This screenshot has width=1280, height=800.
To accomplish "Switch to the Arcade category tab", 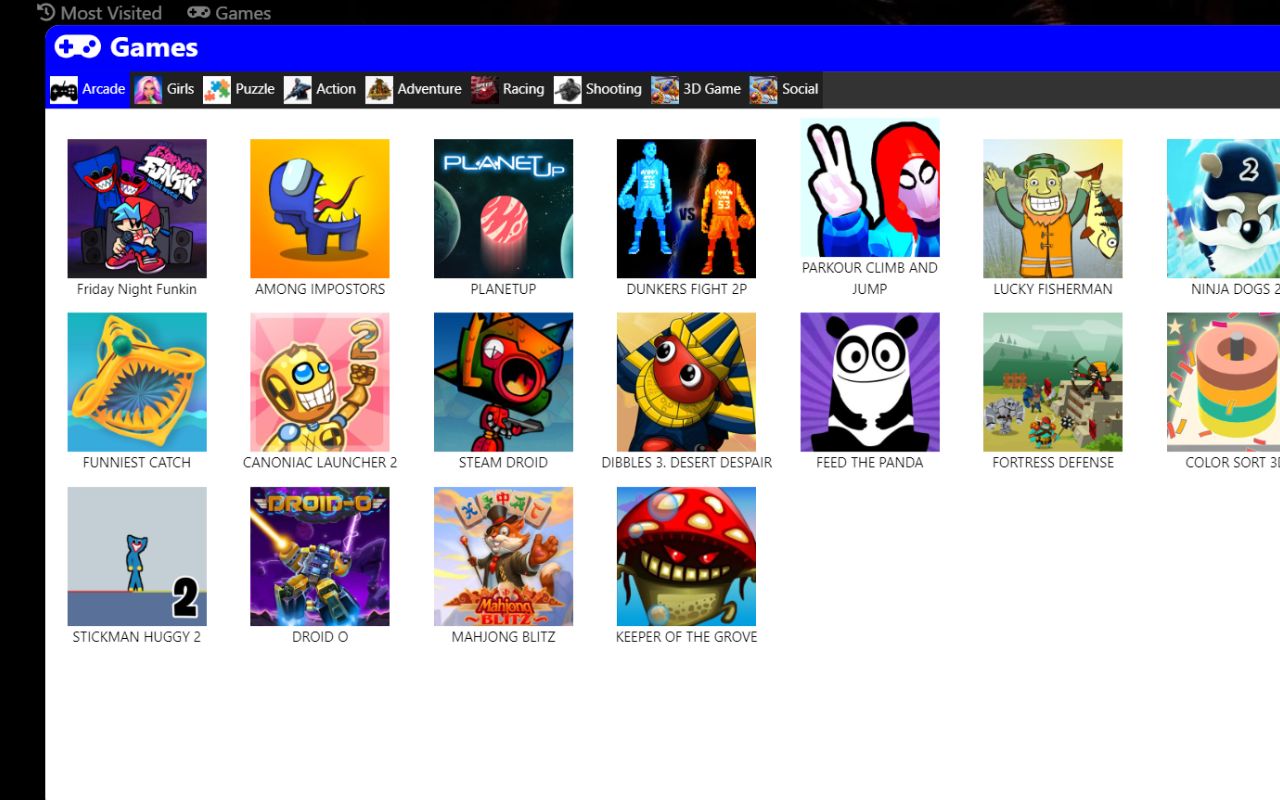I will click(88, 89).
